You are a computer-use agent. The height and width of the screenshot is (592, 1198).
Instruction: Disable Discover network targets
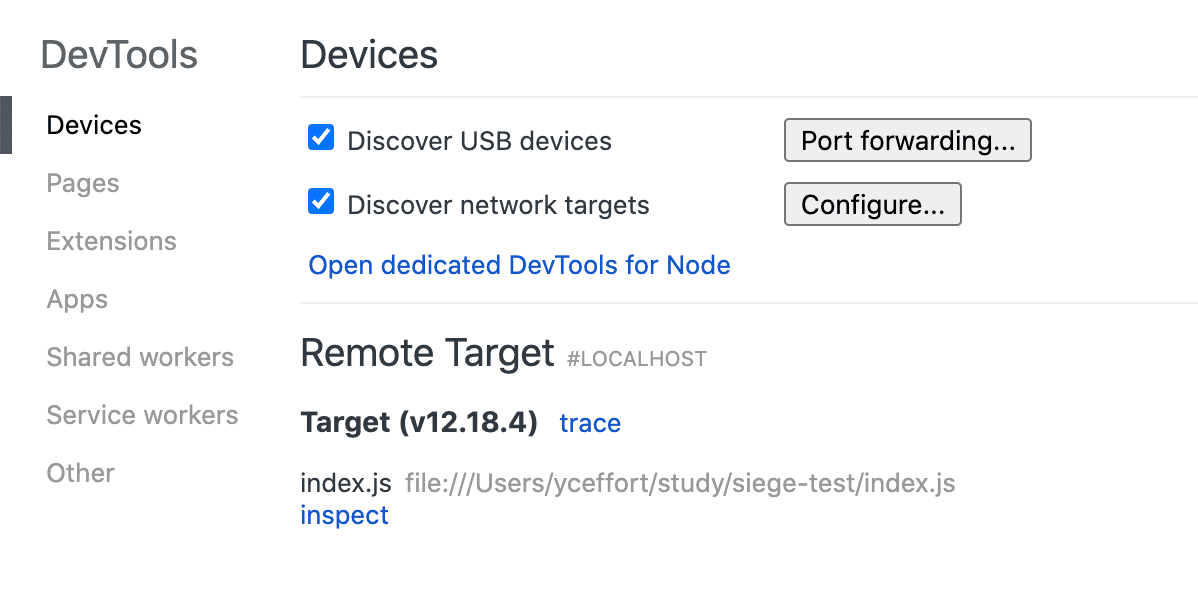pos(320,204)
